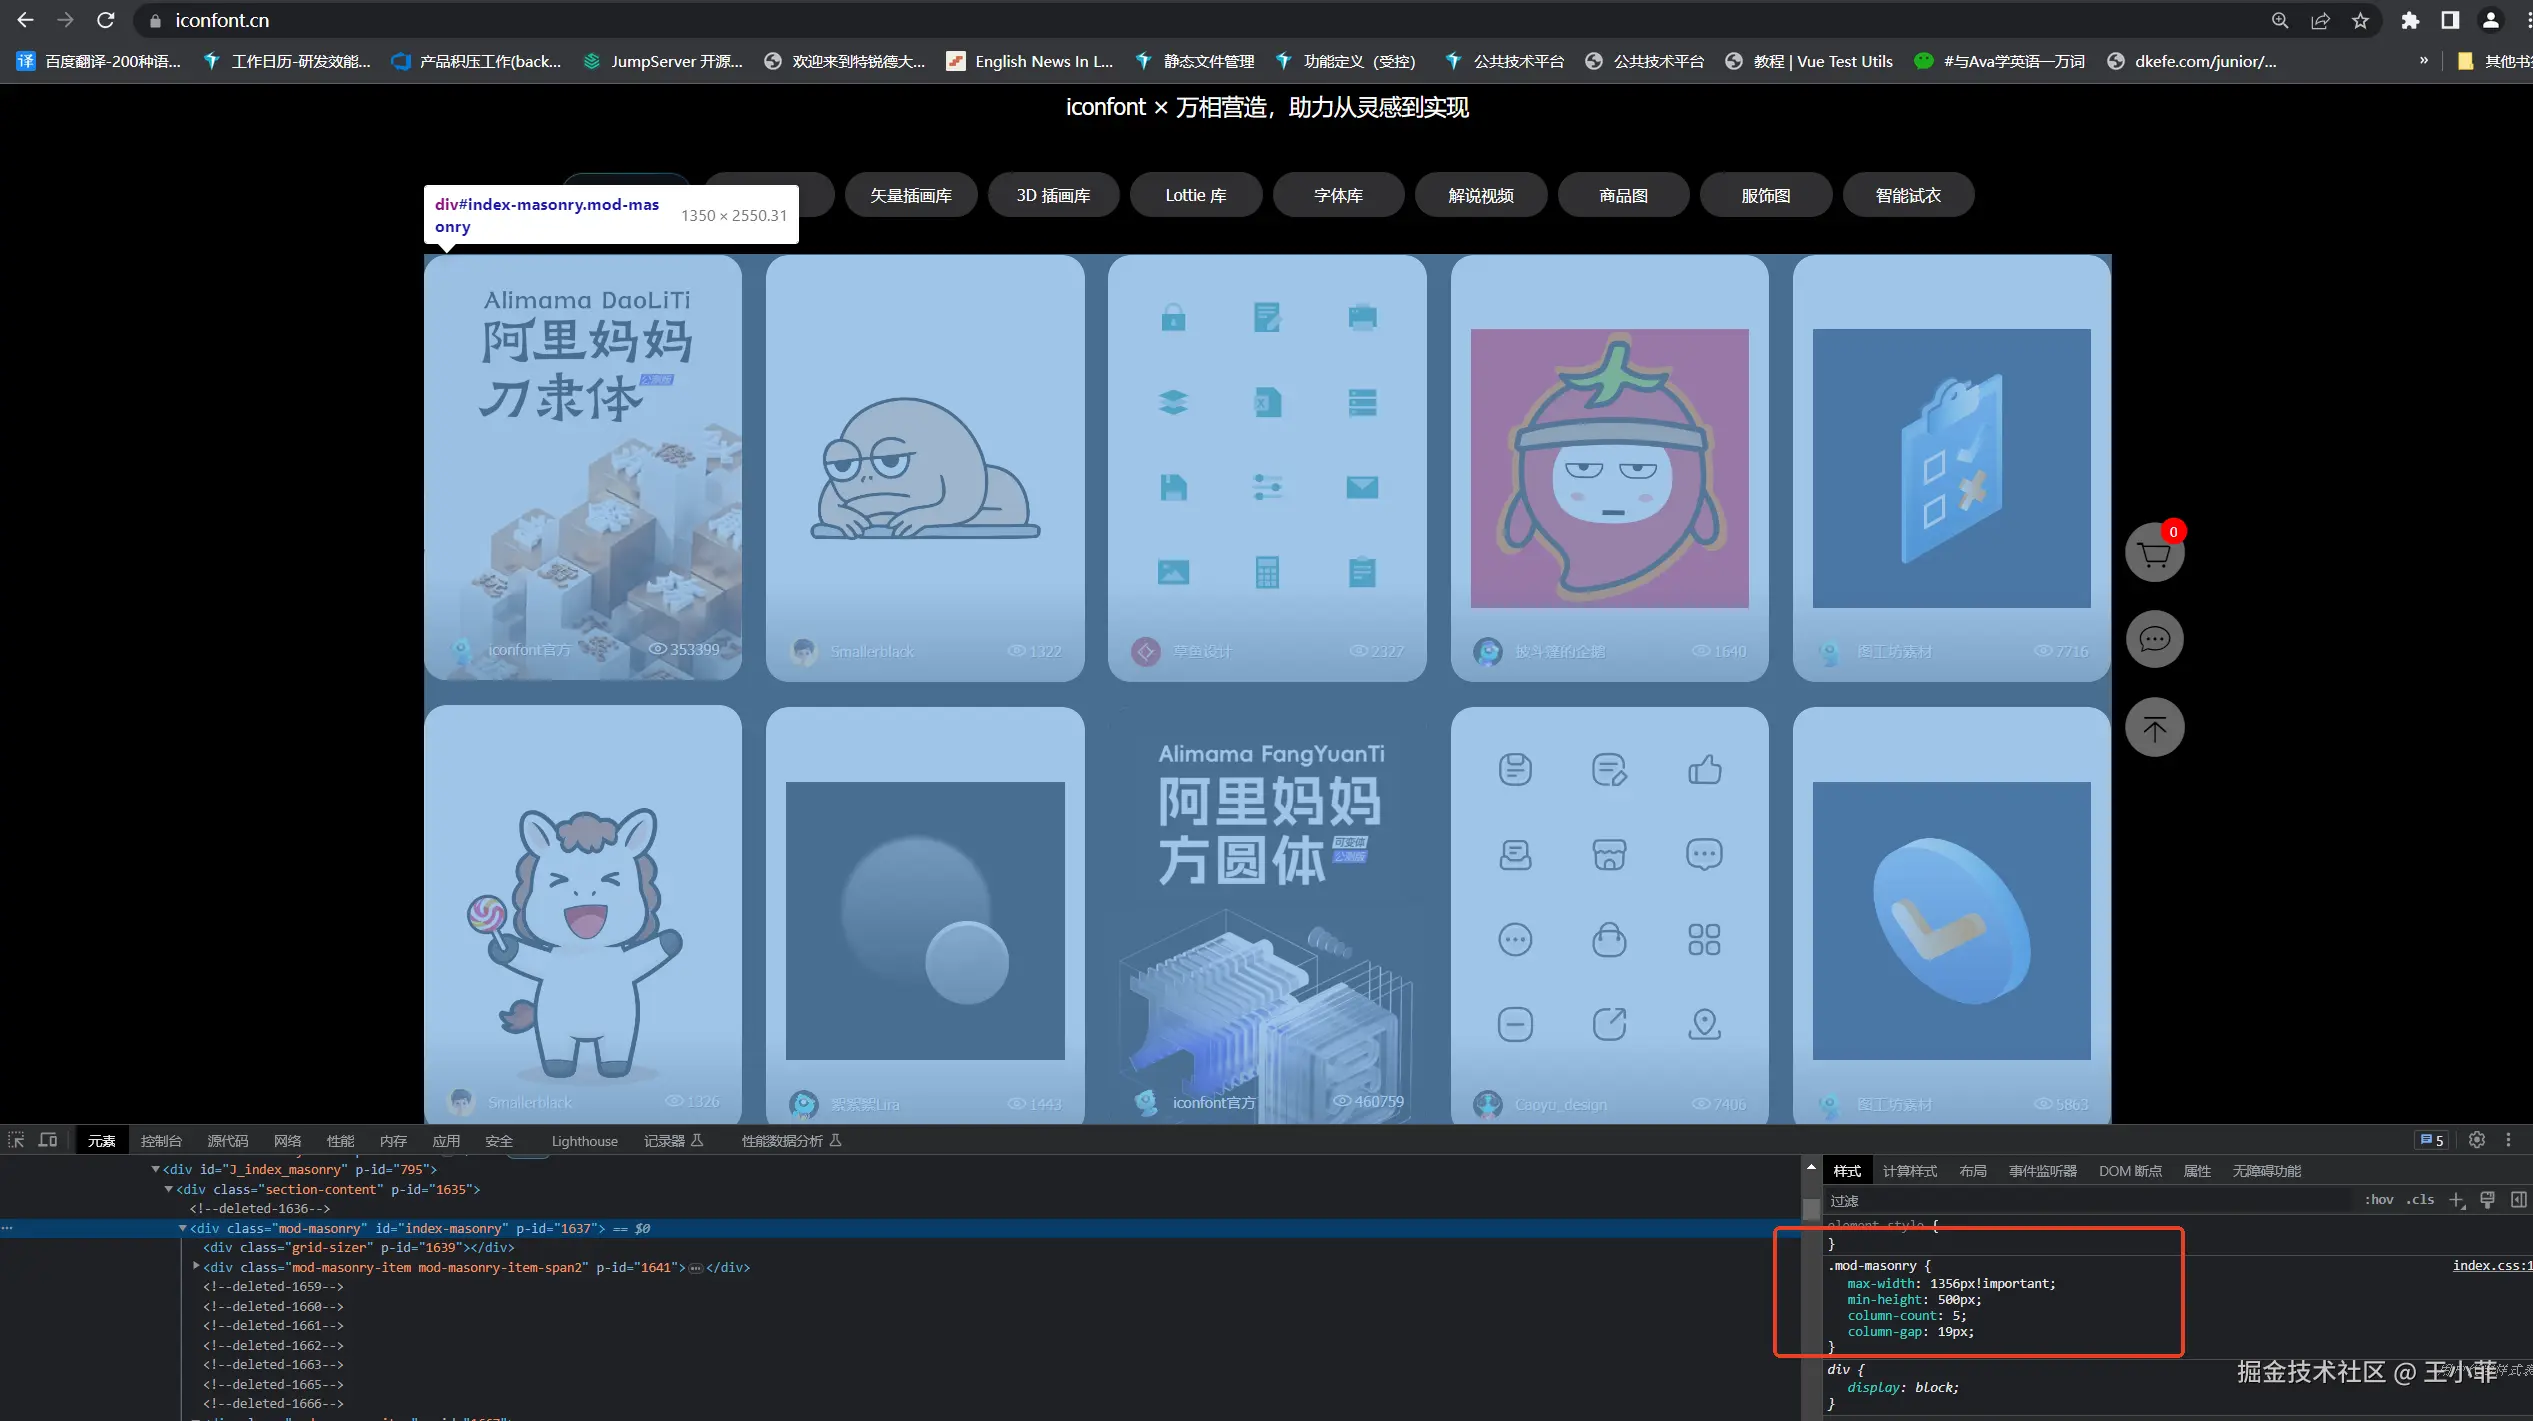Collapse the mod-masonry div node
Viewport: 2533px width, 1421px height.
click(183, 1228)
